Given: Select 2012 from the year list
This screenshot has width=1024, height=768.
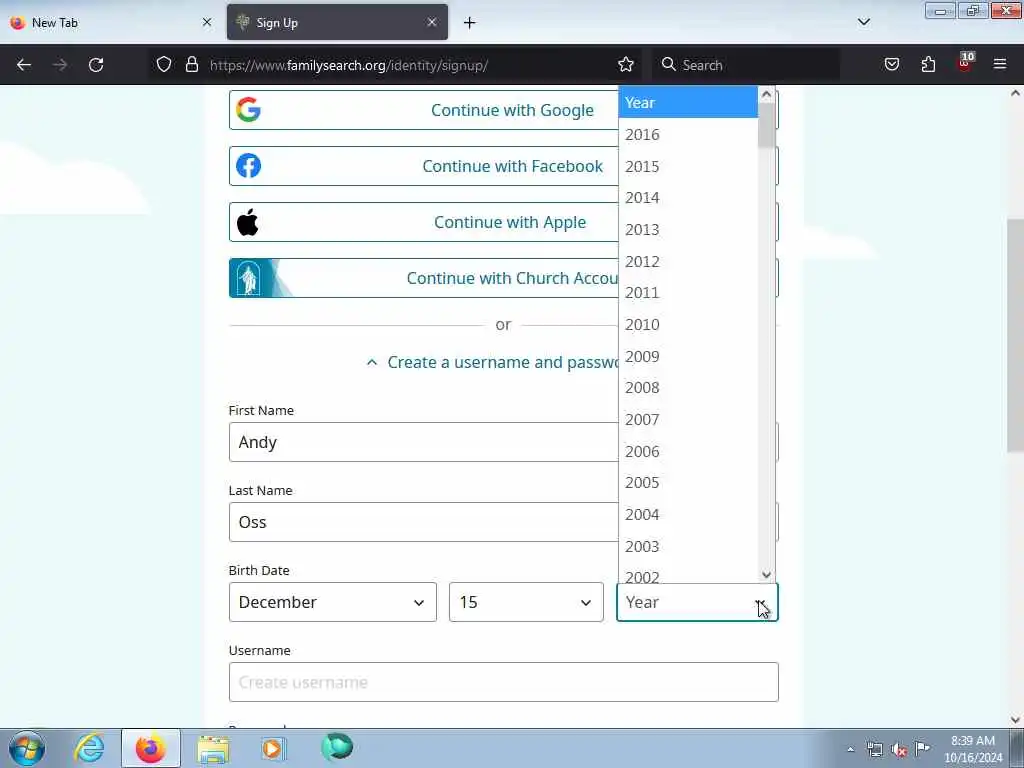Looking at the screenshot, I should [x=688, y=261].
